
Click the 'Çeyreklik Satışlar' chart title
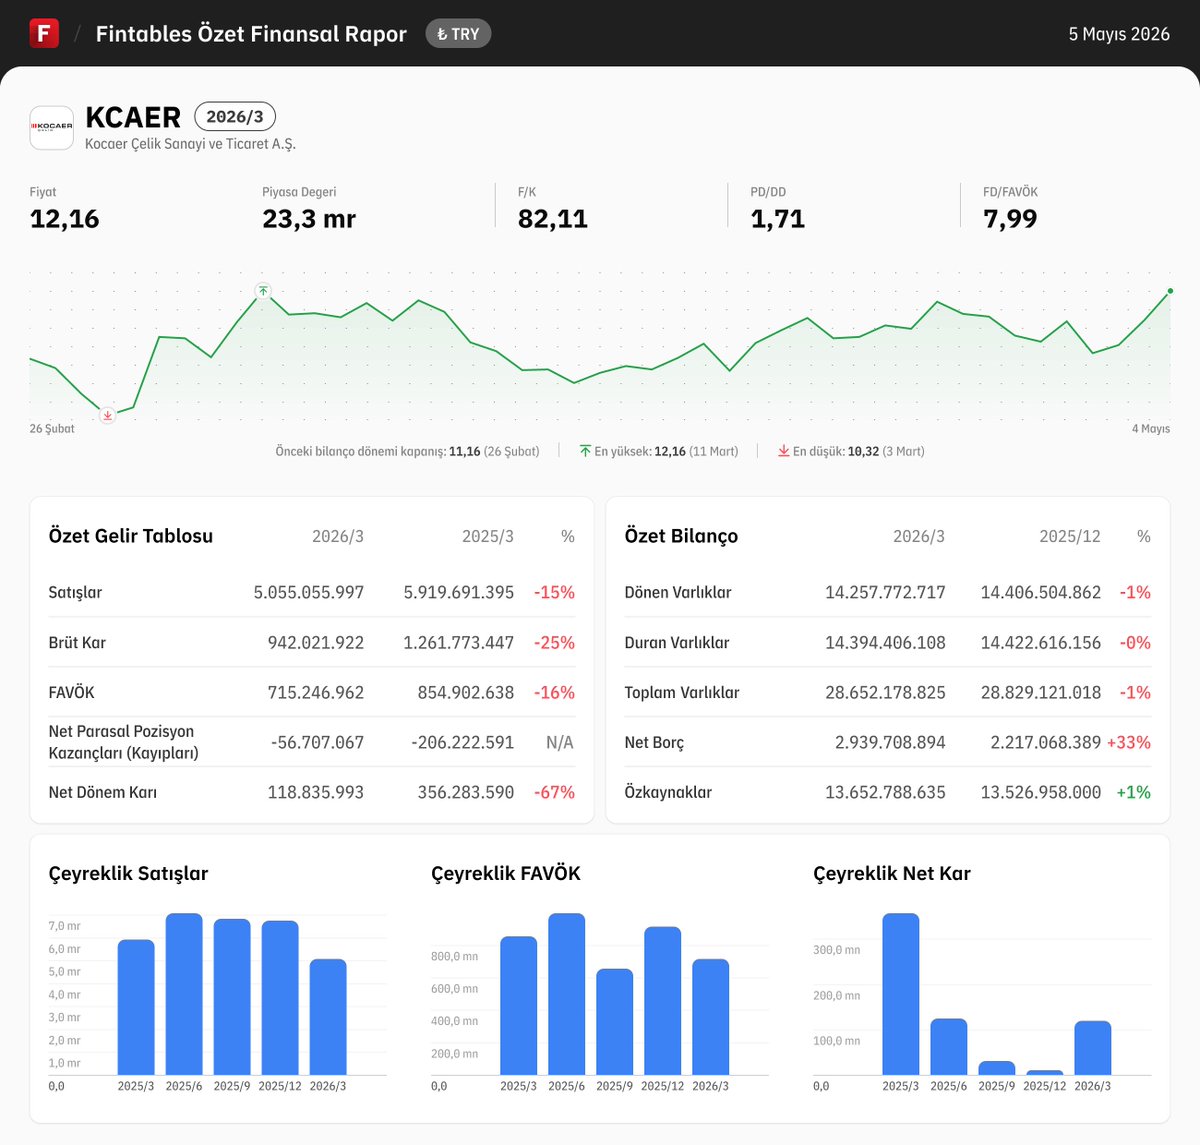tap(129, 874)
